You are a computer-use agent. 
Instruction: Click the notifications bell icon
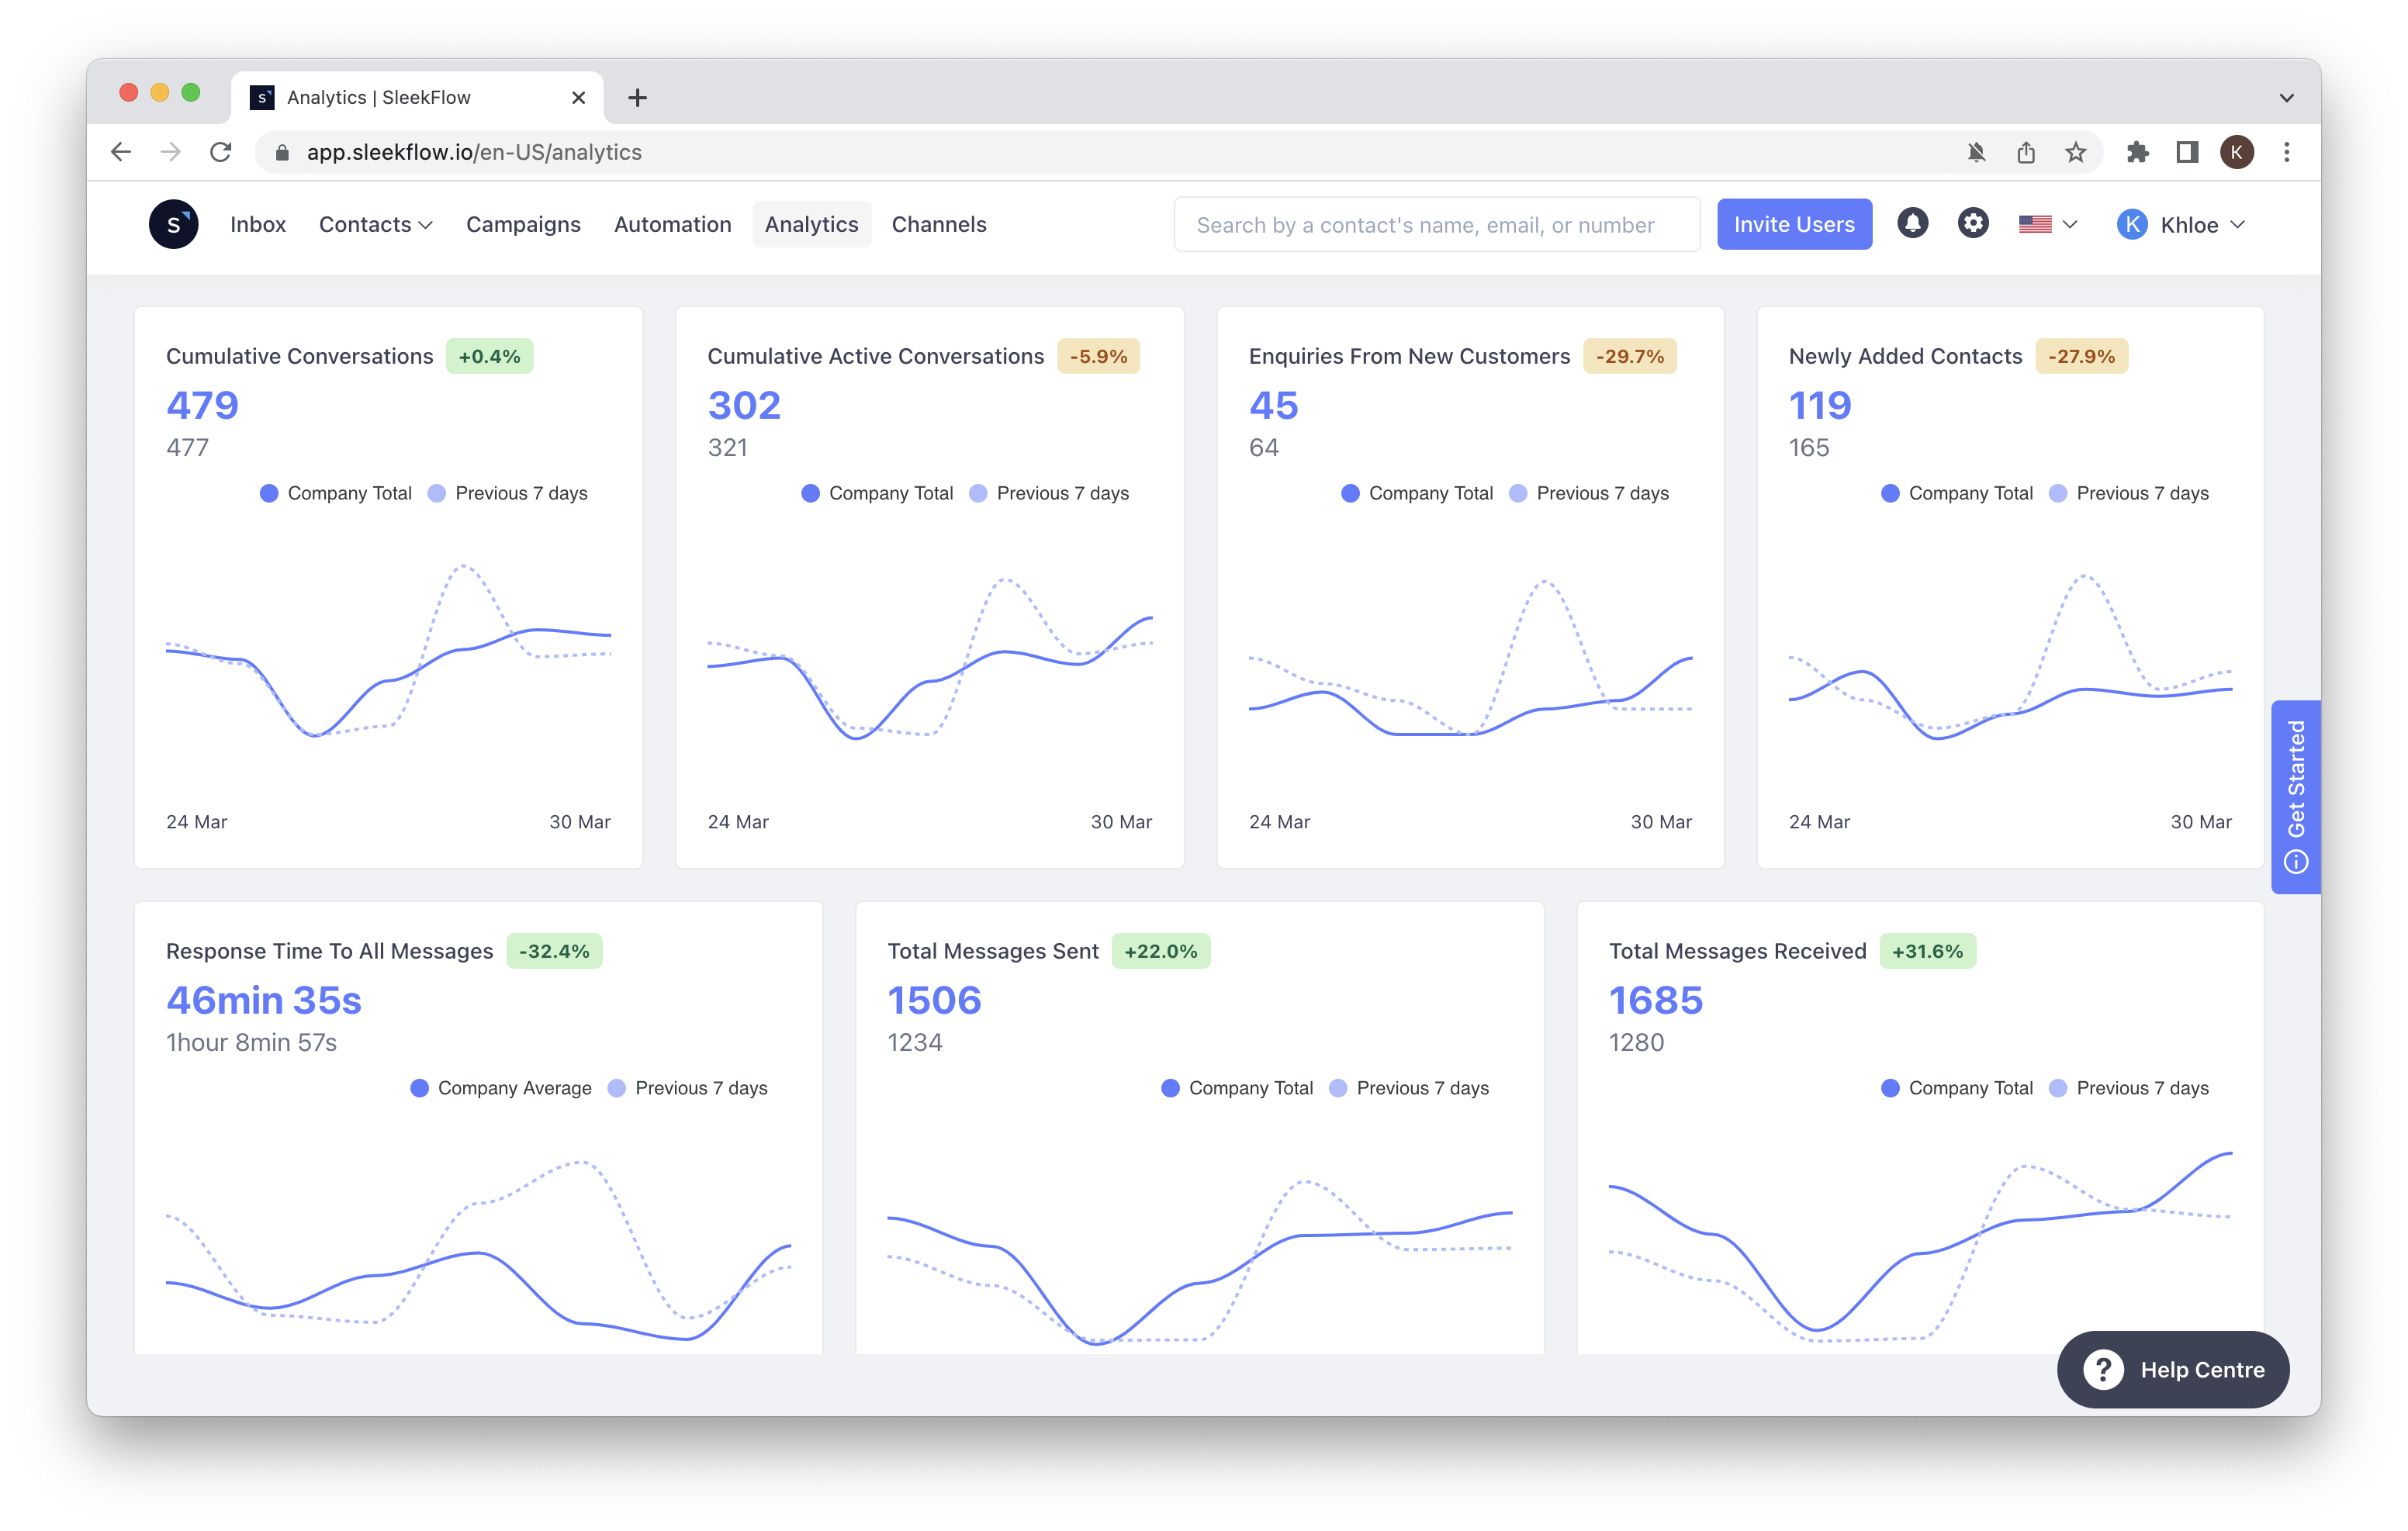[1913, 223]
